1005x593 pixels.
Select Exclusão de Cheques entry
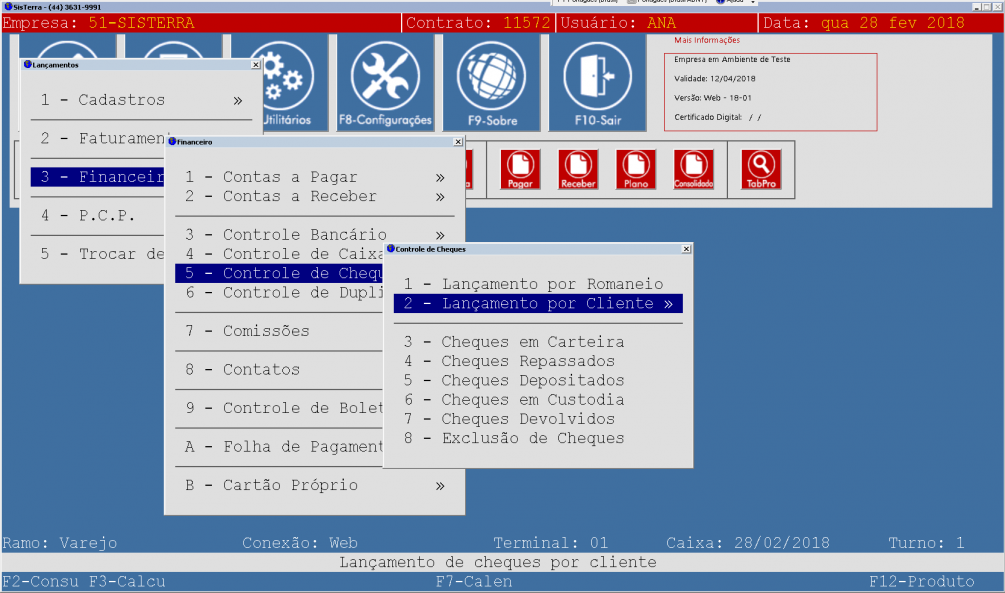[514, 438]
